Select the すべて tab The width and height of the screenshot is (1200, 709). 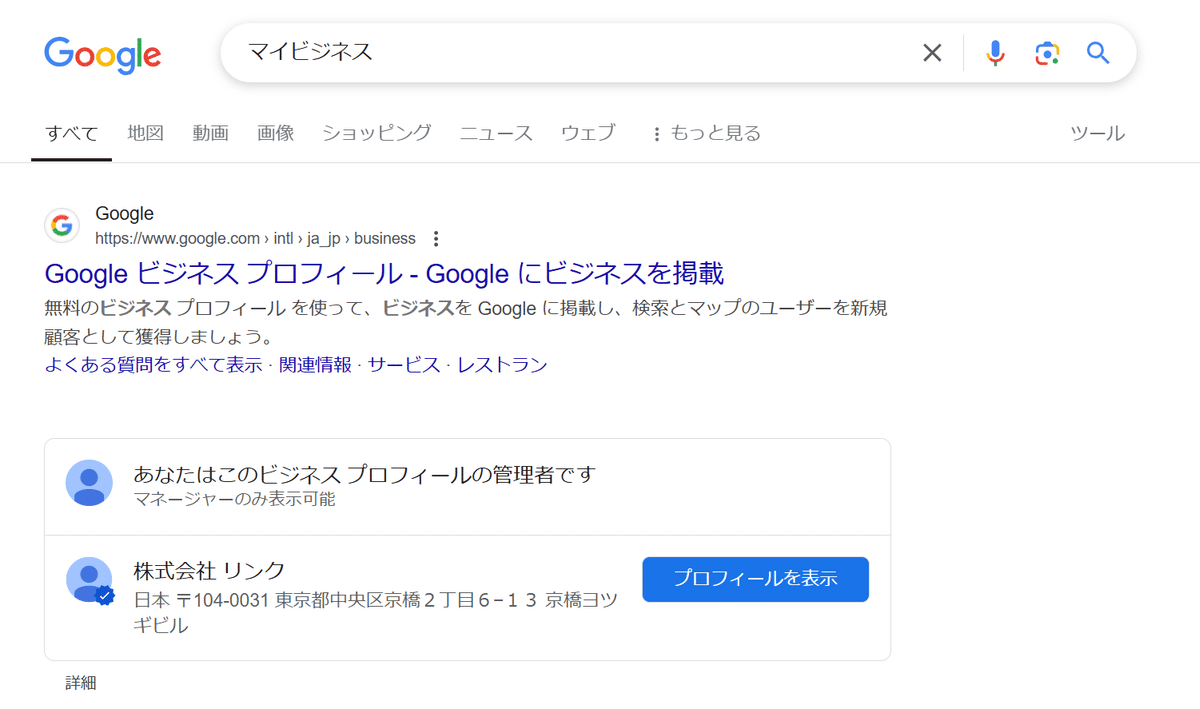point(72,133)
